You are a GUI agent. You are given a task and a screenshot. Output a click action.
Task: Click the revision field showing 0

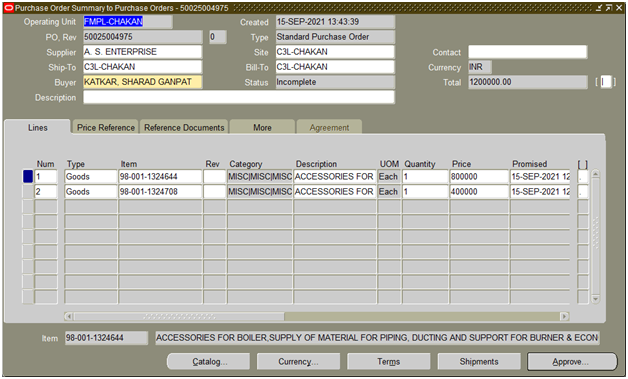[x=217, y=37]
